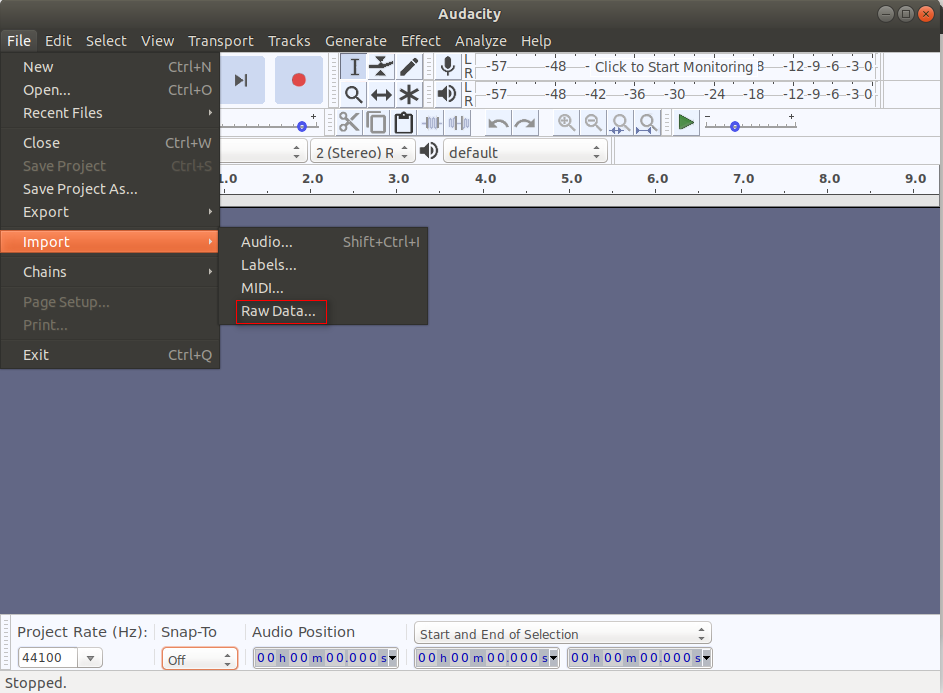Open the selection end time format arrow
The image size is (943, 693).
coord(707,658)
